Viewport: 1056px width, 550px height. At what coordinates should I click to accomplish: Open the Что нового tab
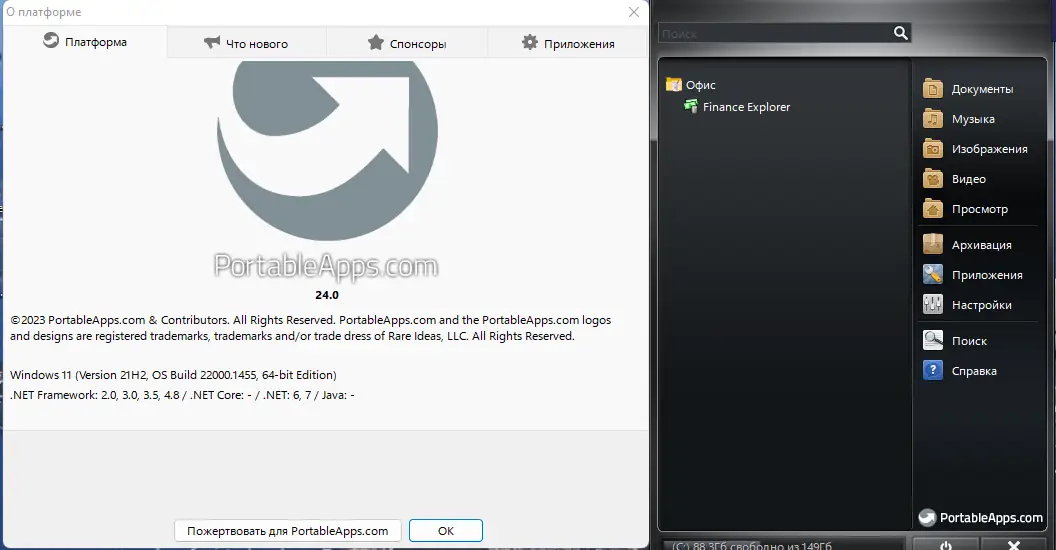(246, 44)
